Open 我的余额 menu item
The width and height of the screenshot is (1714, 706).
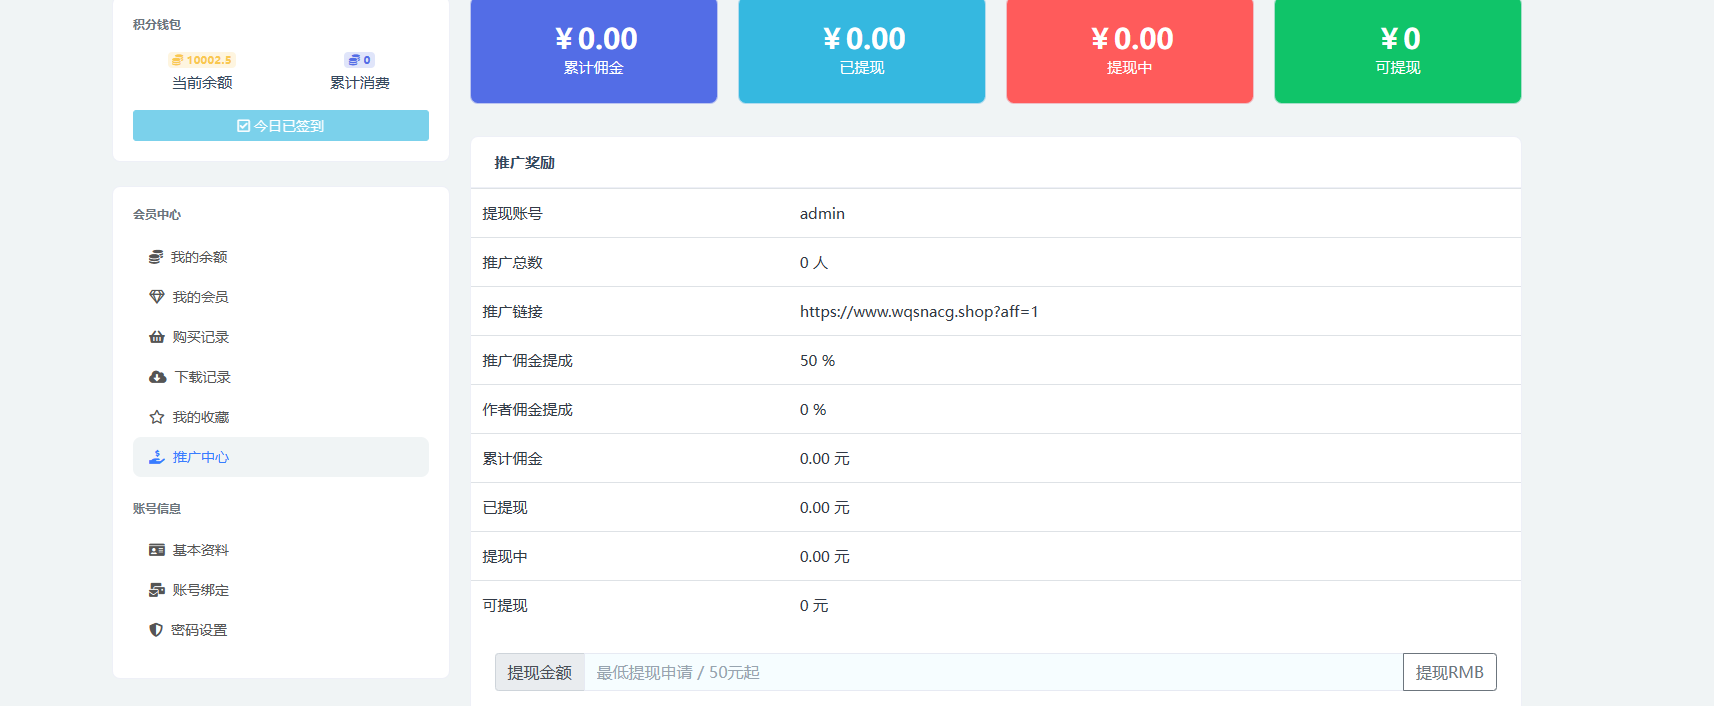(199, 257)
